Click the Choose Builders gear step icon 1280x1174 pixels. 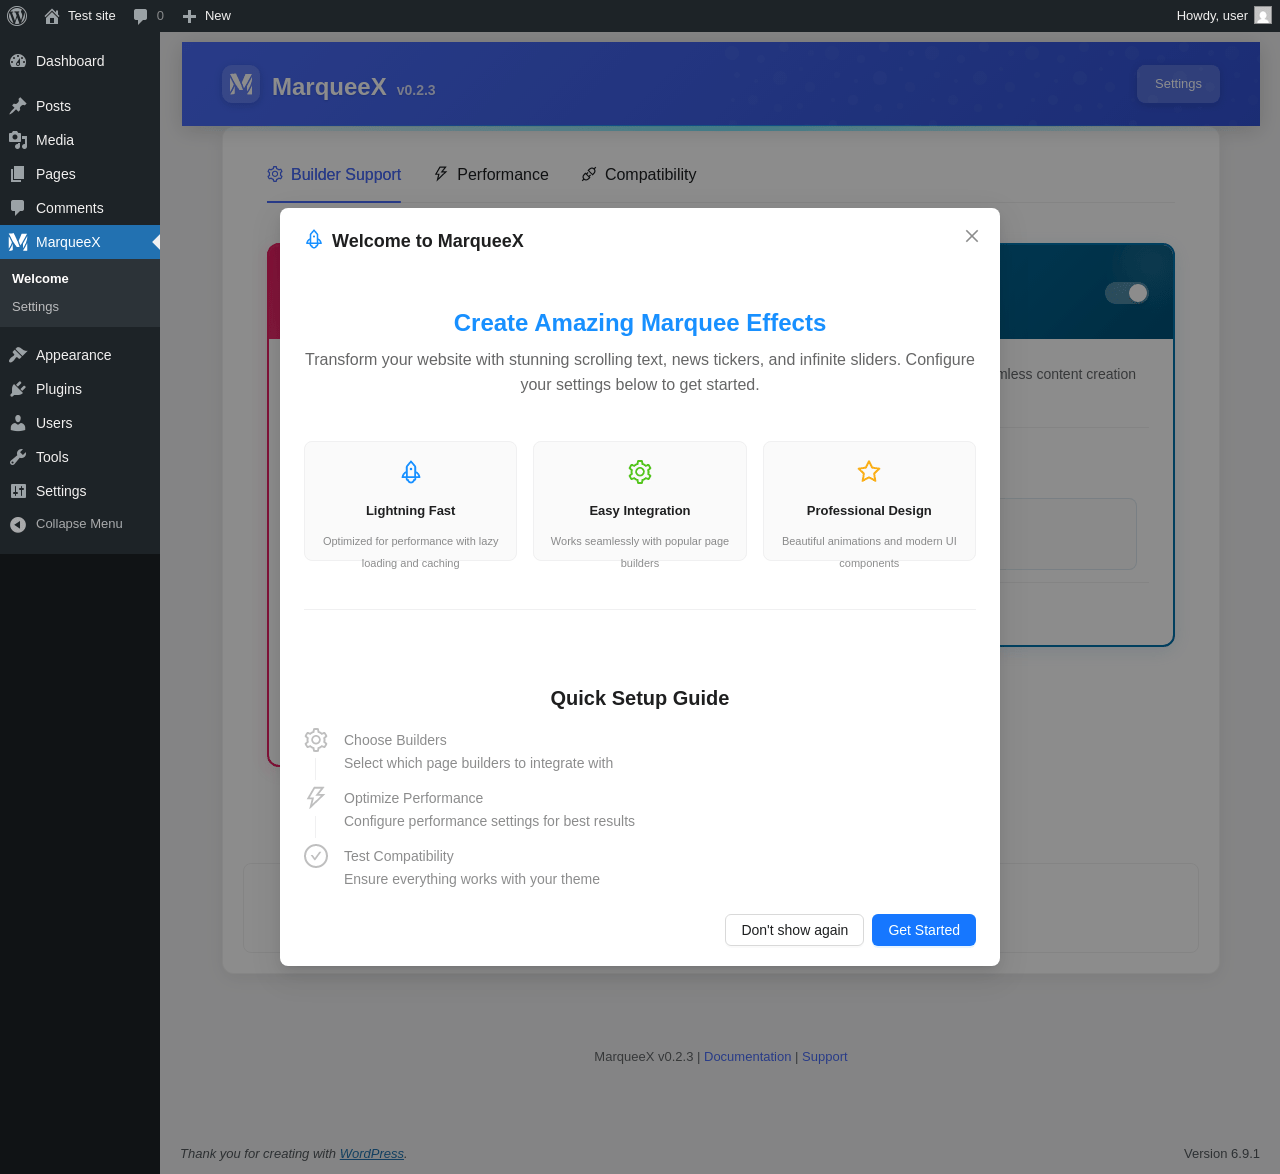316,740
